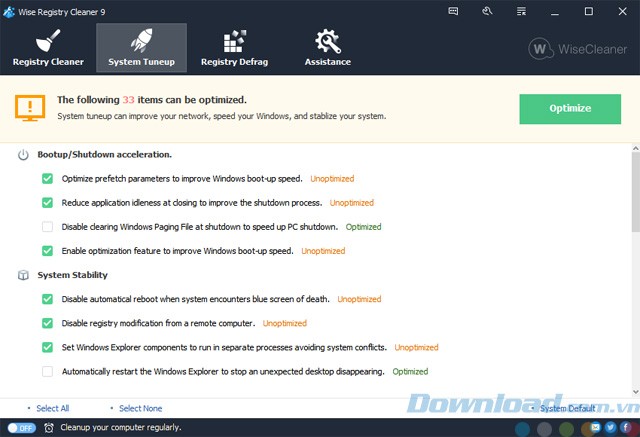Open the settings wrench icon

488,11
